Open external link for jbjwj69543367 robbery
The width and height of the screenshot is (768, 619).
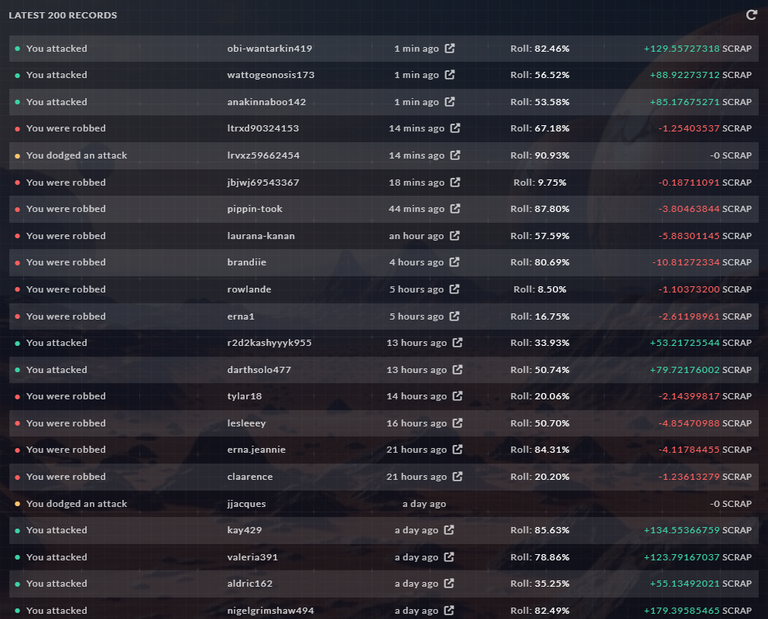[x=455, y=182]
